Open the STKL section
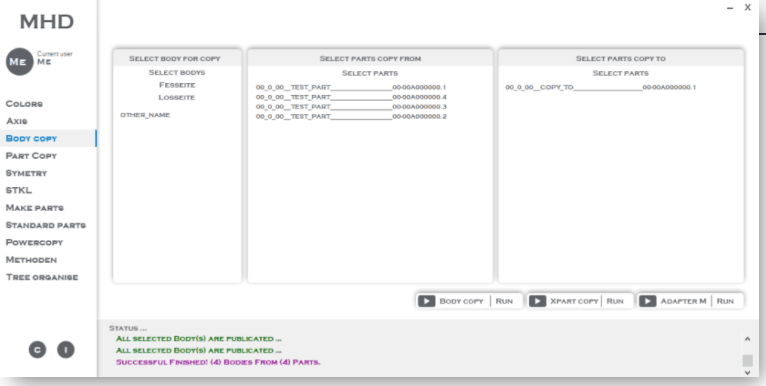Viewport: 766px width, 386px height. click(x=19, y=190)
